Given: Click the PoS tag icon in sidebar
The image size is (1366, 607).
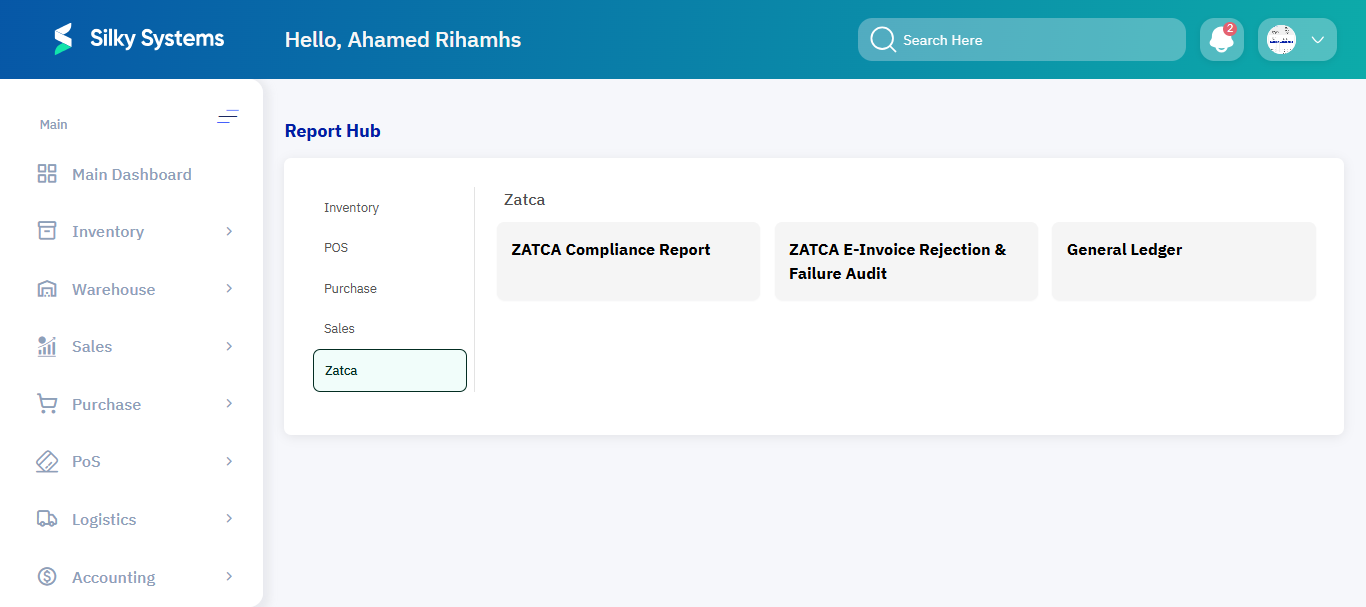Looking at the screenshot, I should [46, 461].
